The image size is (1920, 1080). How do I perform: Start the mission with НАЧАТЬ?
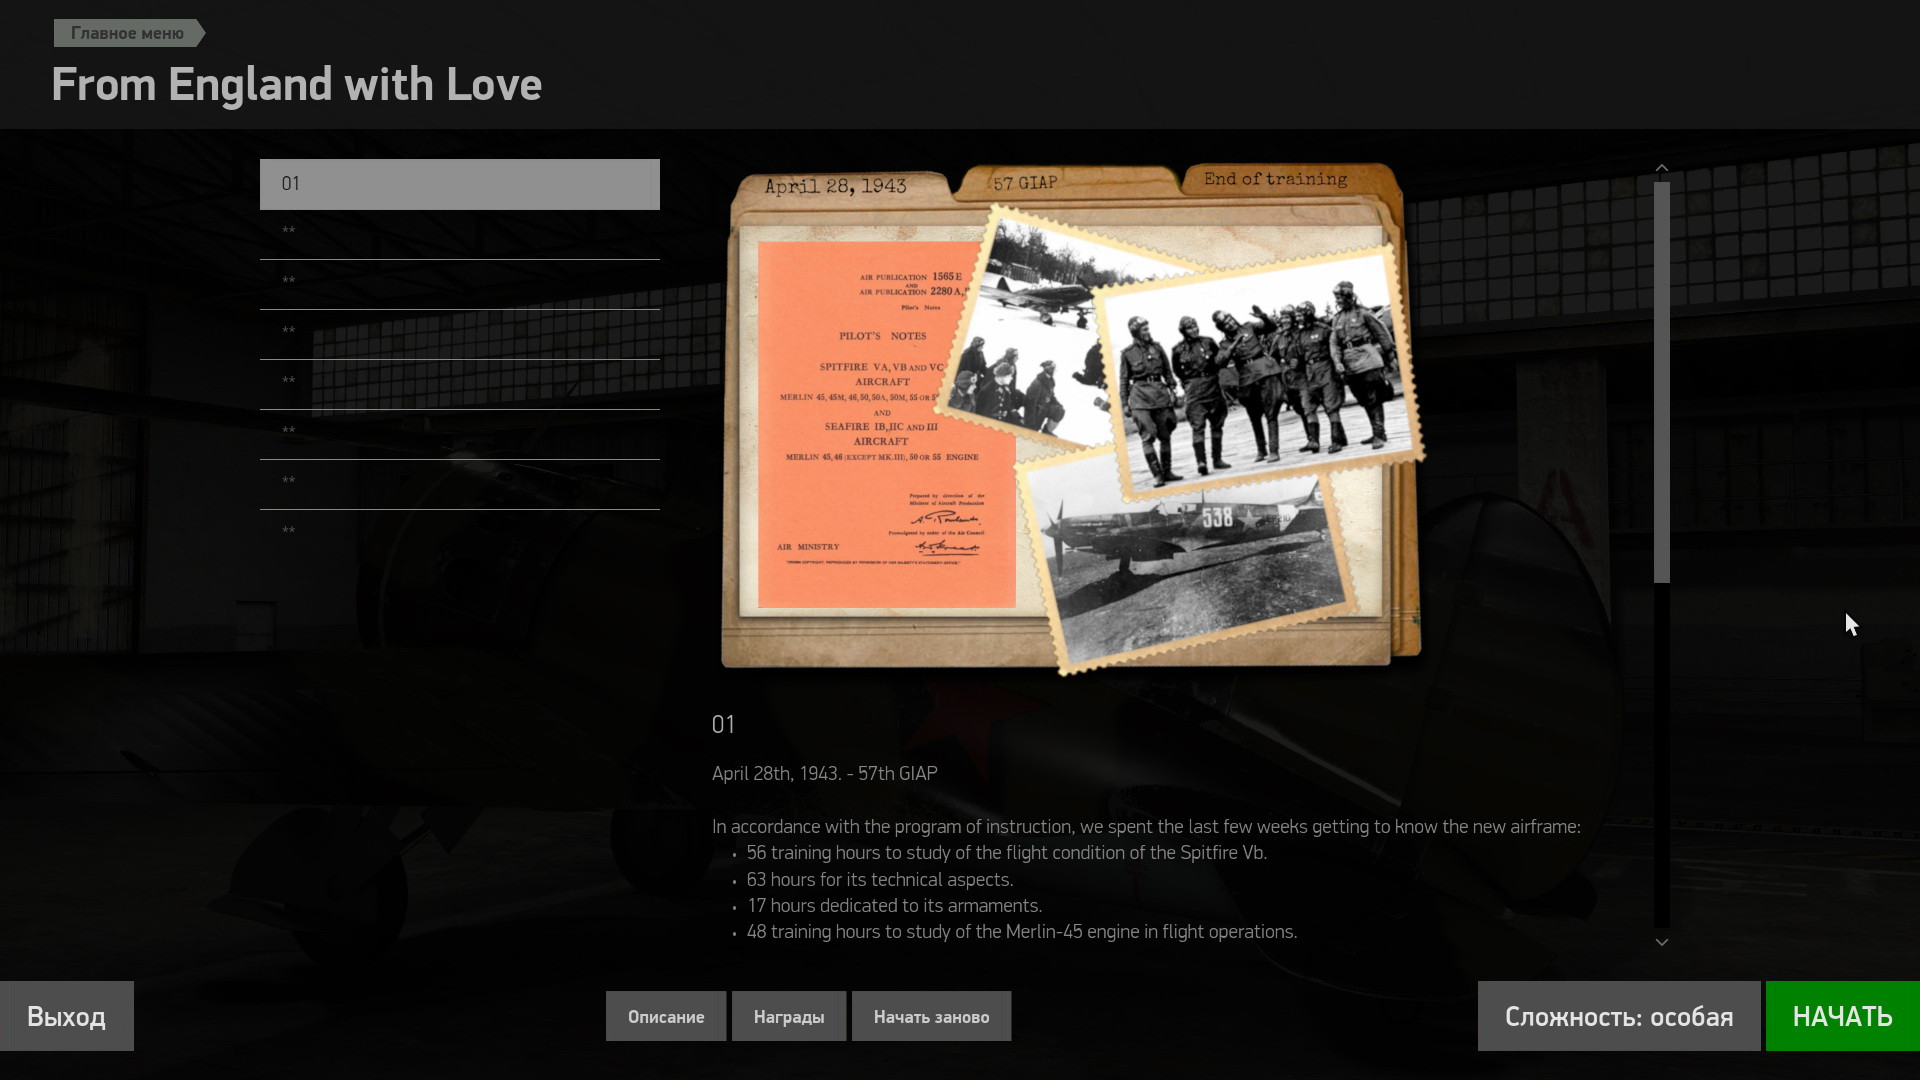[x=1842, y=1016]
